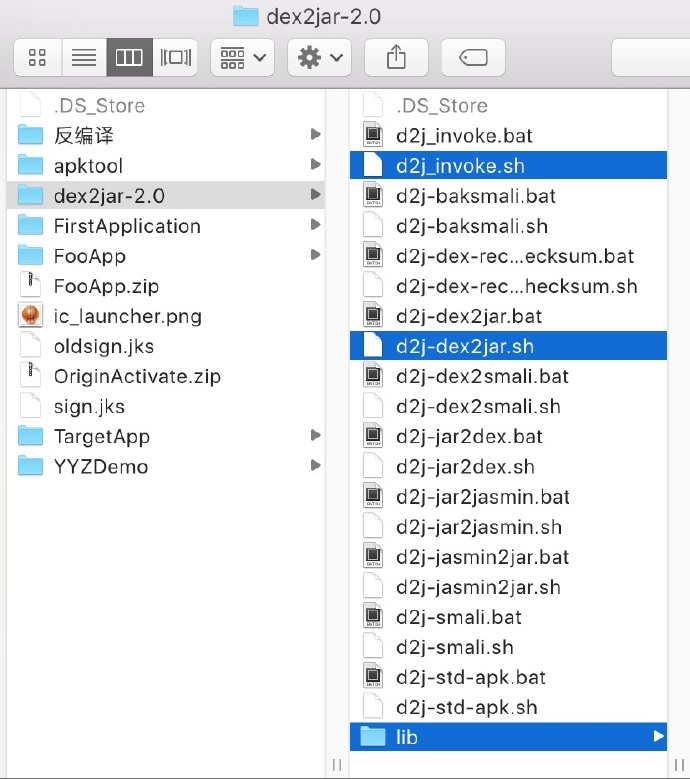This screenshot has width=690, height=779.
Task: Select d2j-dex2smali.sh file
Action: pyautogui.click(x=508, y=406)
